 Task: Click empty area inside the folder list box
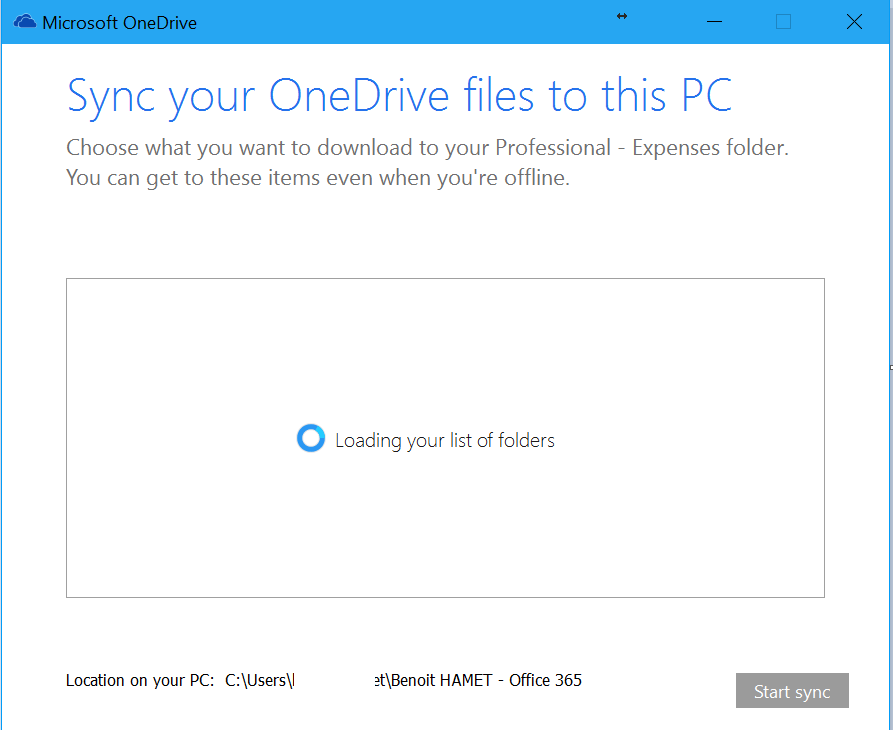point(445,340)
